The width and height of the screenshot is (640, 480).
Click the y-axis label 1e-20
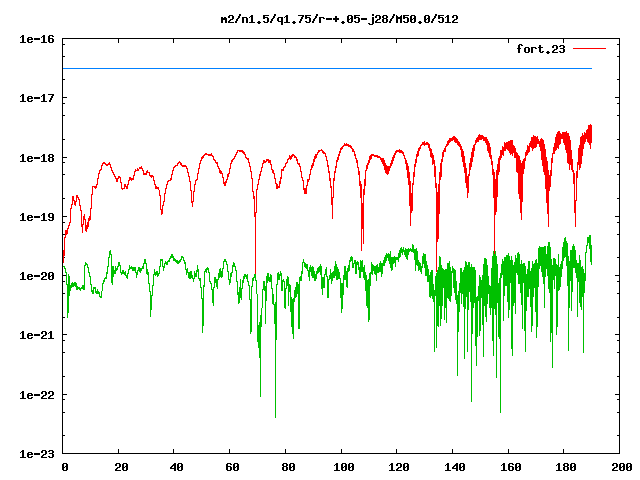point(37,276)
